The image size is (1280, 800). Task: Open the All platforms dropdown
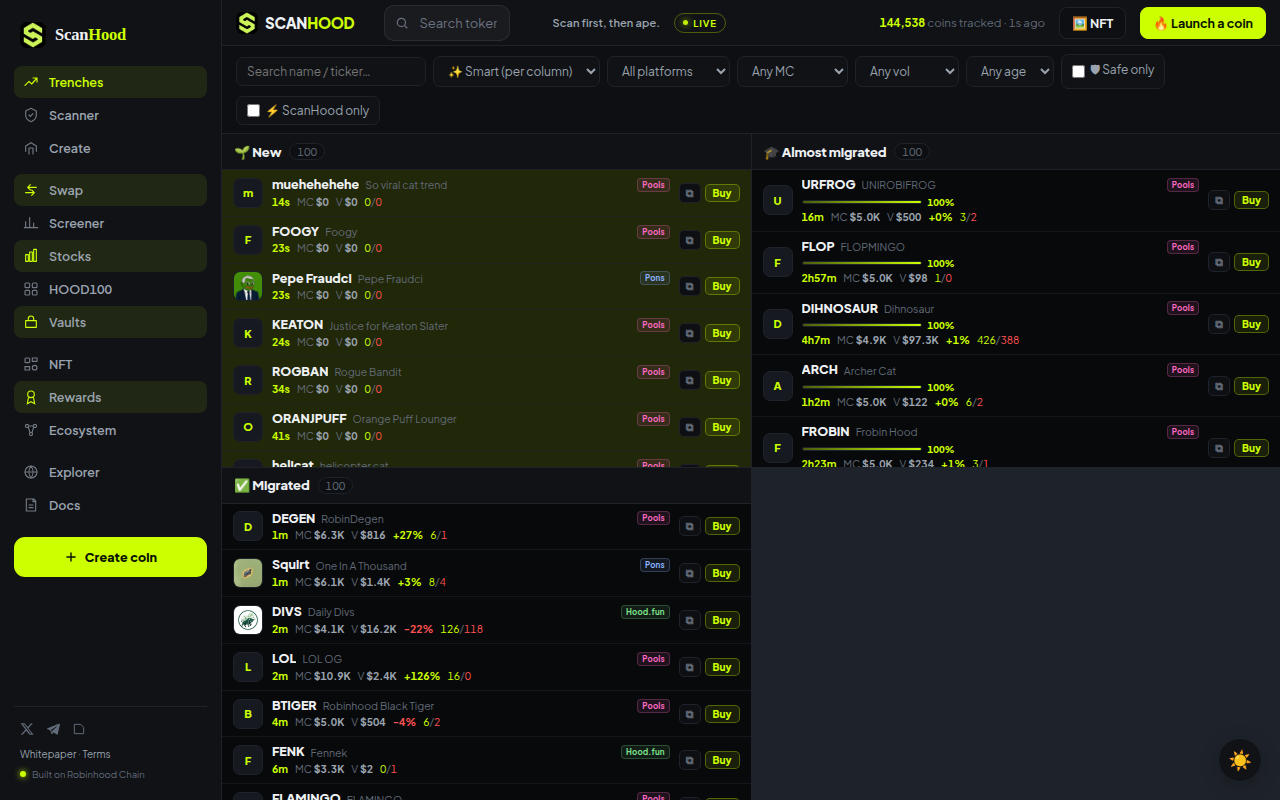click(x=668, y=71)
